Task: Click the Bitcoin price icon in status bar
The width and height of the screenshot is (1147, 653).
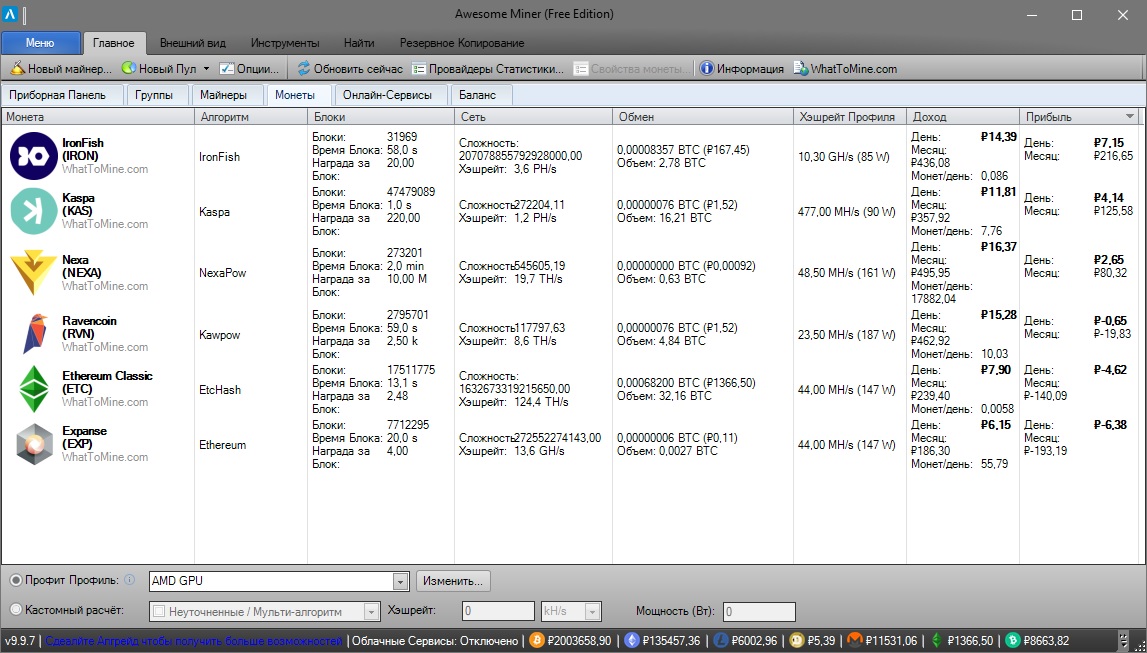Action: click(536, 641)
